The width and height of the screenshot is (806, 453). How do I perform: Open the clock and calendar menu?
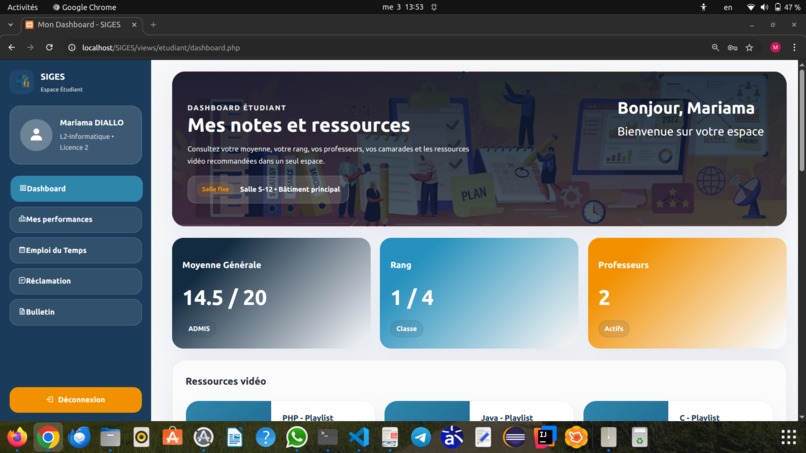click(x=403, y=7)
